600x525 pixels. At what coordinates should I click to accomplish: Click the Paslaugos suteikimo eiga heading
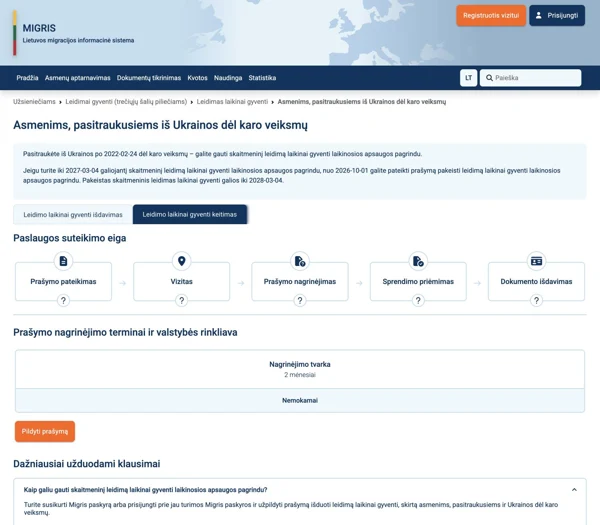point(70,238)
